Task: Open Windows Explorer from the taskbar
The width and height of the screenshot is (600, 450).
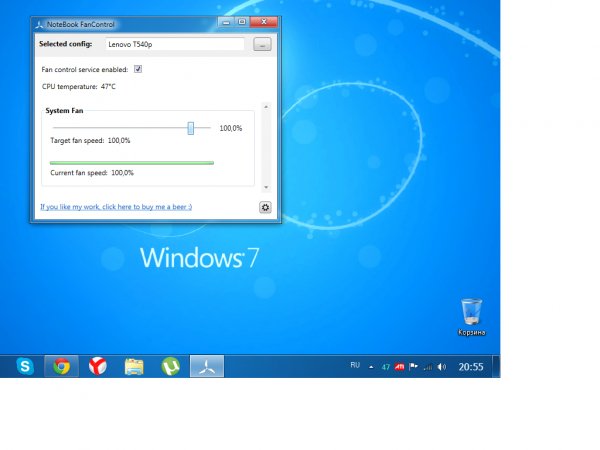Action: coord(134,367)
